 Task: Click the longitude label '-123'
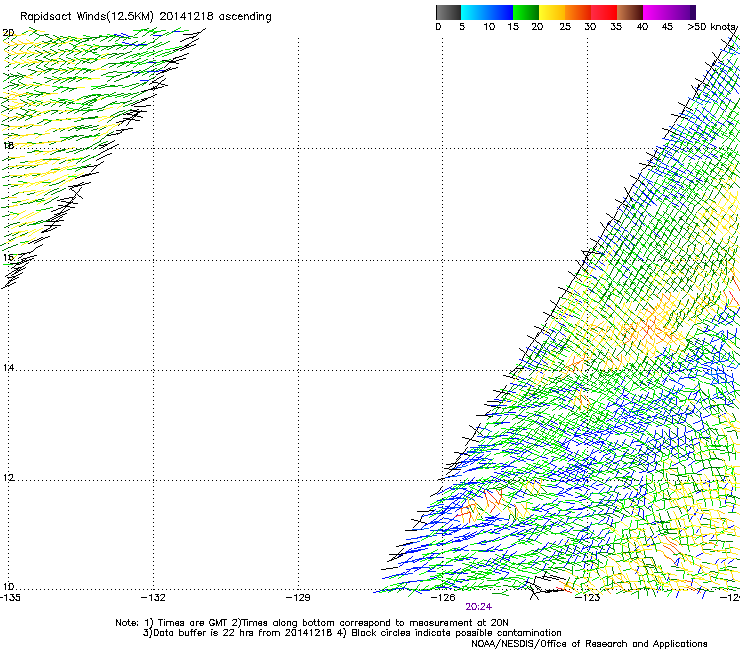pos(588,598)
